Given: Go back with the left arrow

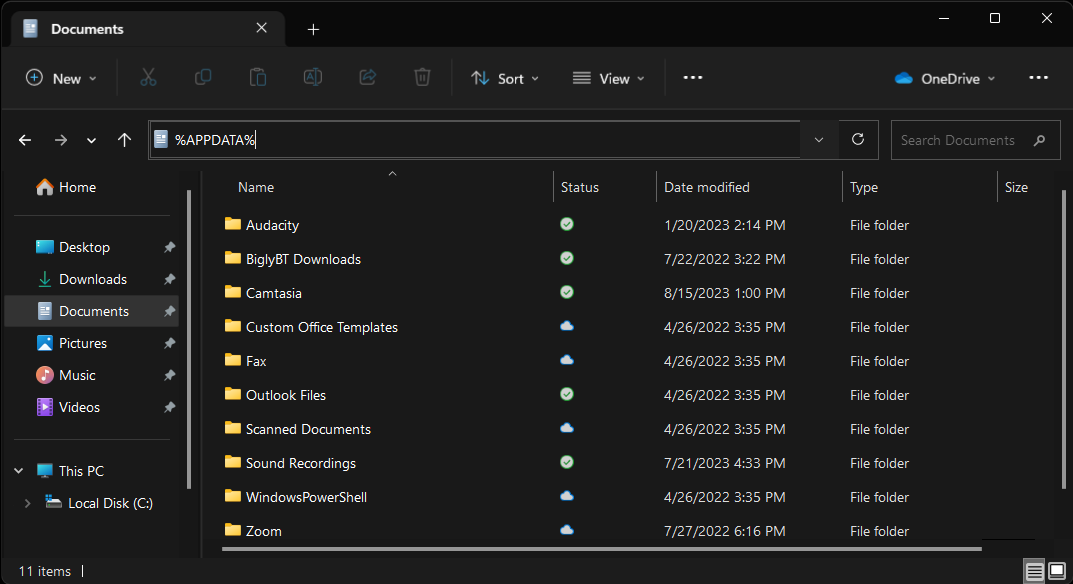Looking at the screenshot, I should [x=25, y=140].
